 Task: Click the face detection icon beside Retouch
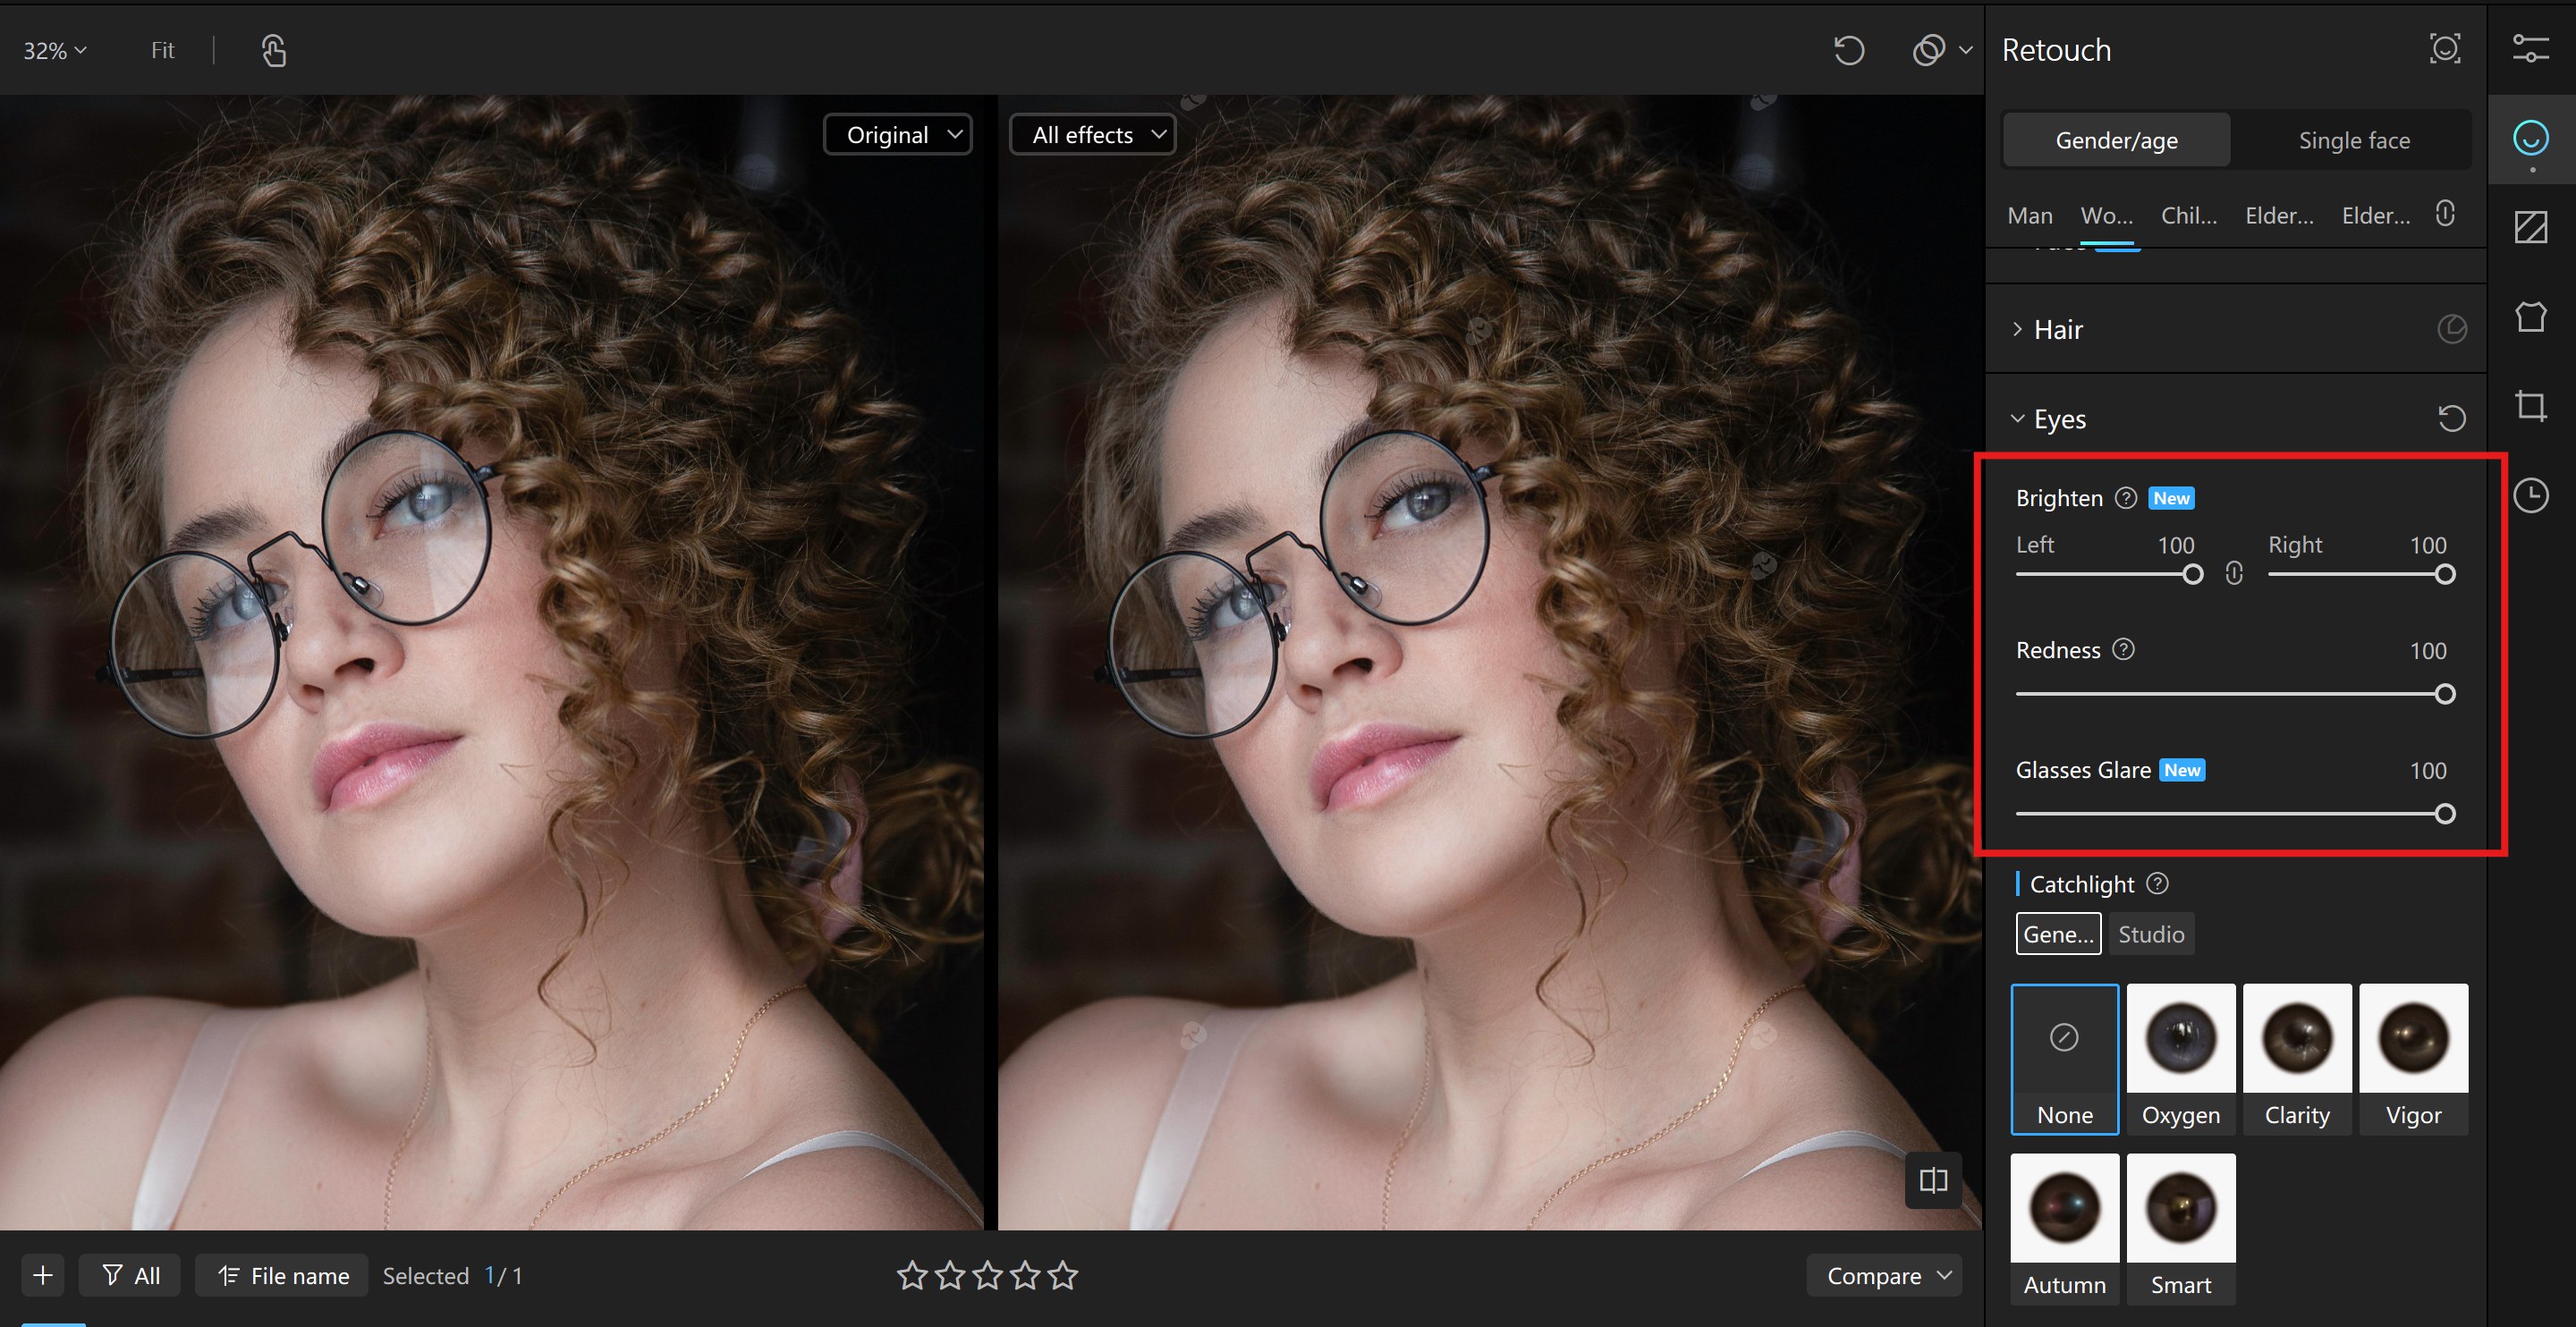pos(2444,49)
